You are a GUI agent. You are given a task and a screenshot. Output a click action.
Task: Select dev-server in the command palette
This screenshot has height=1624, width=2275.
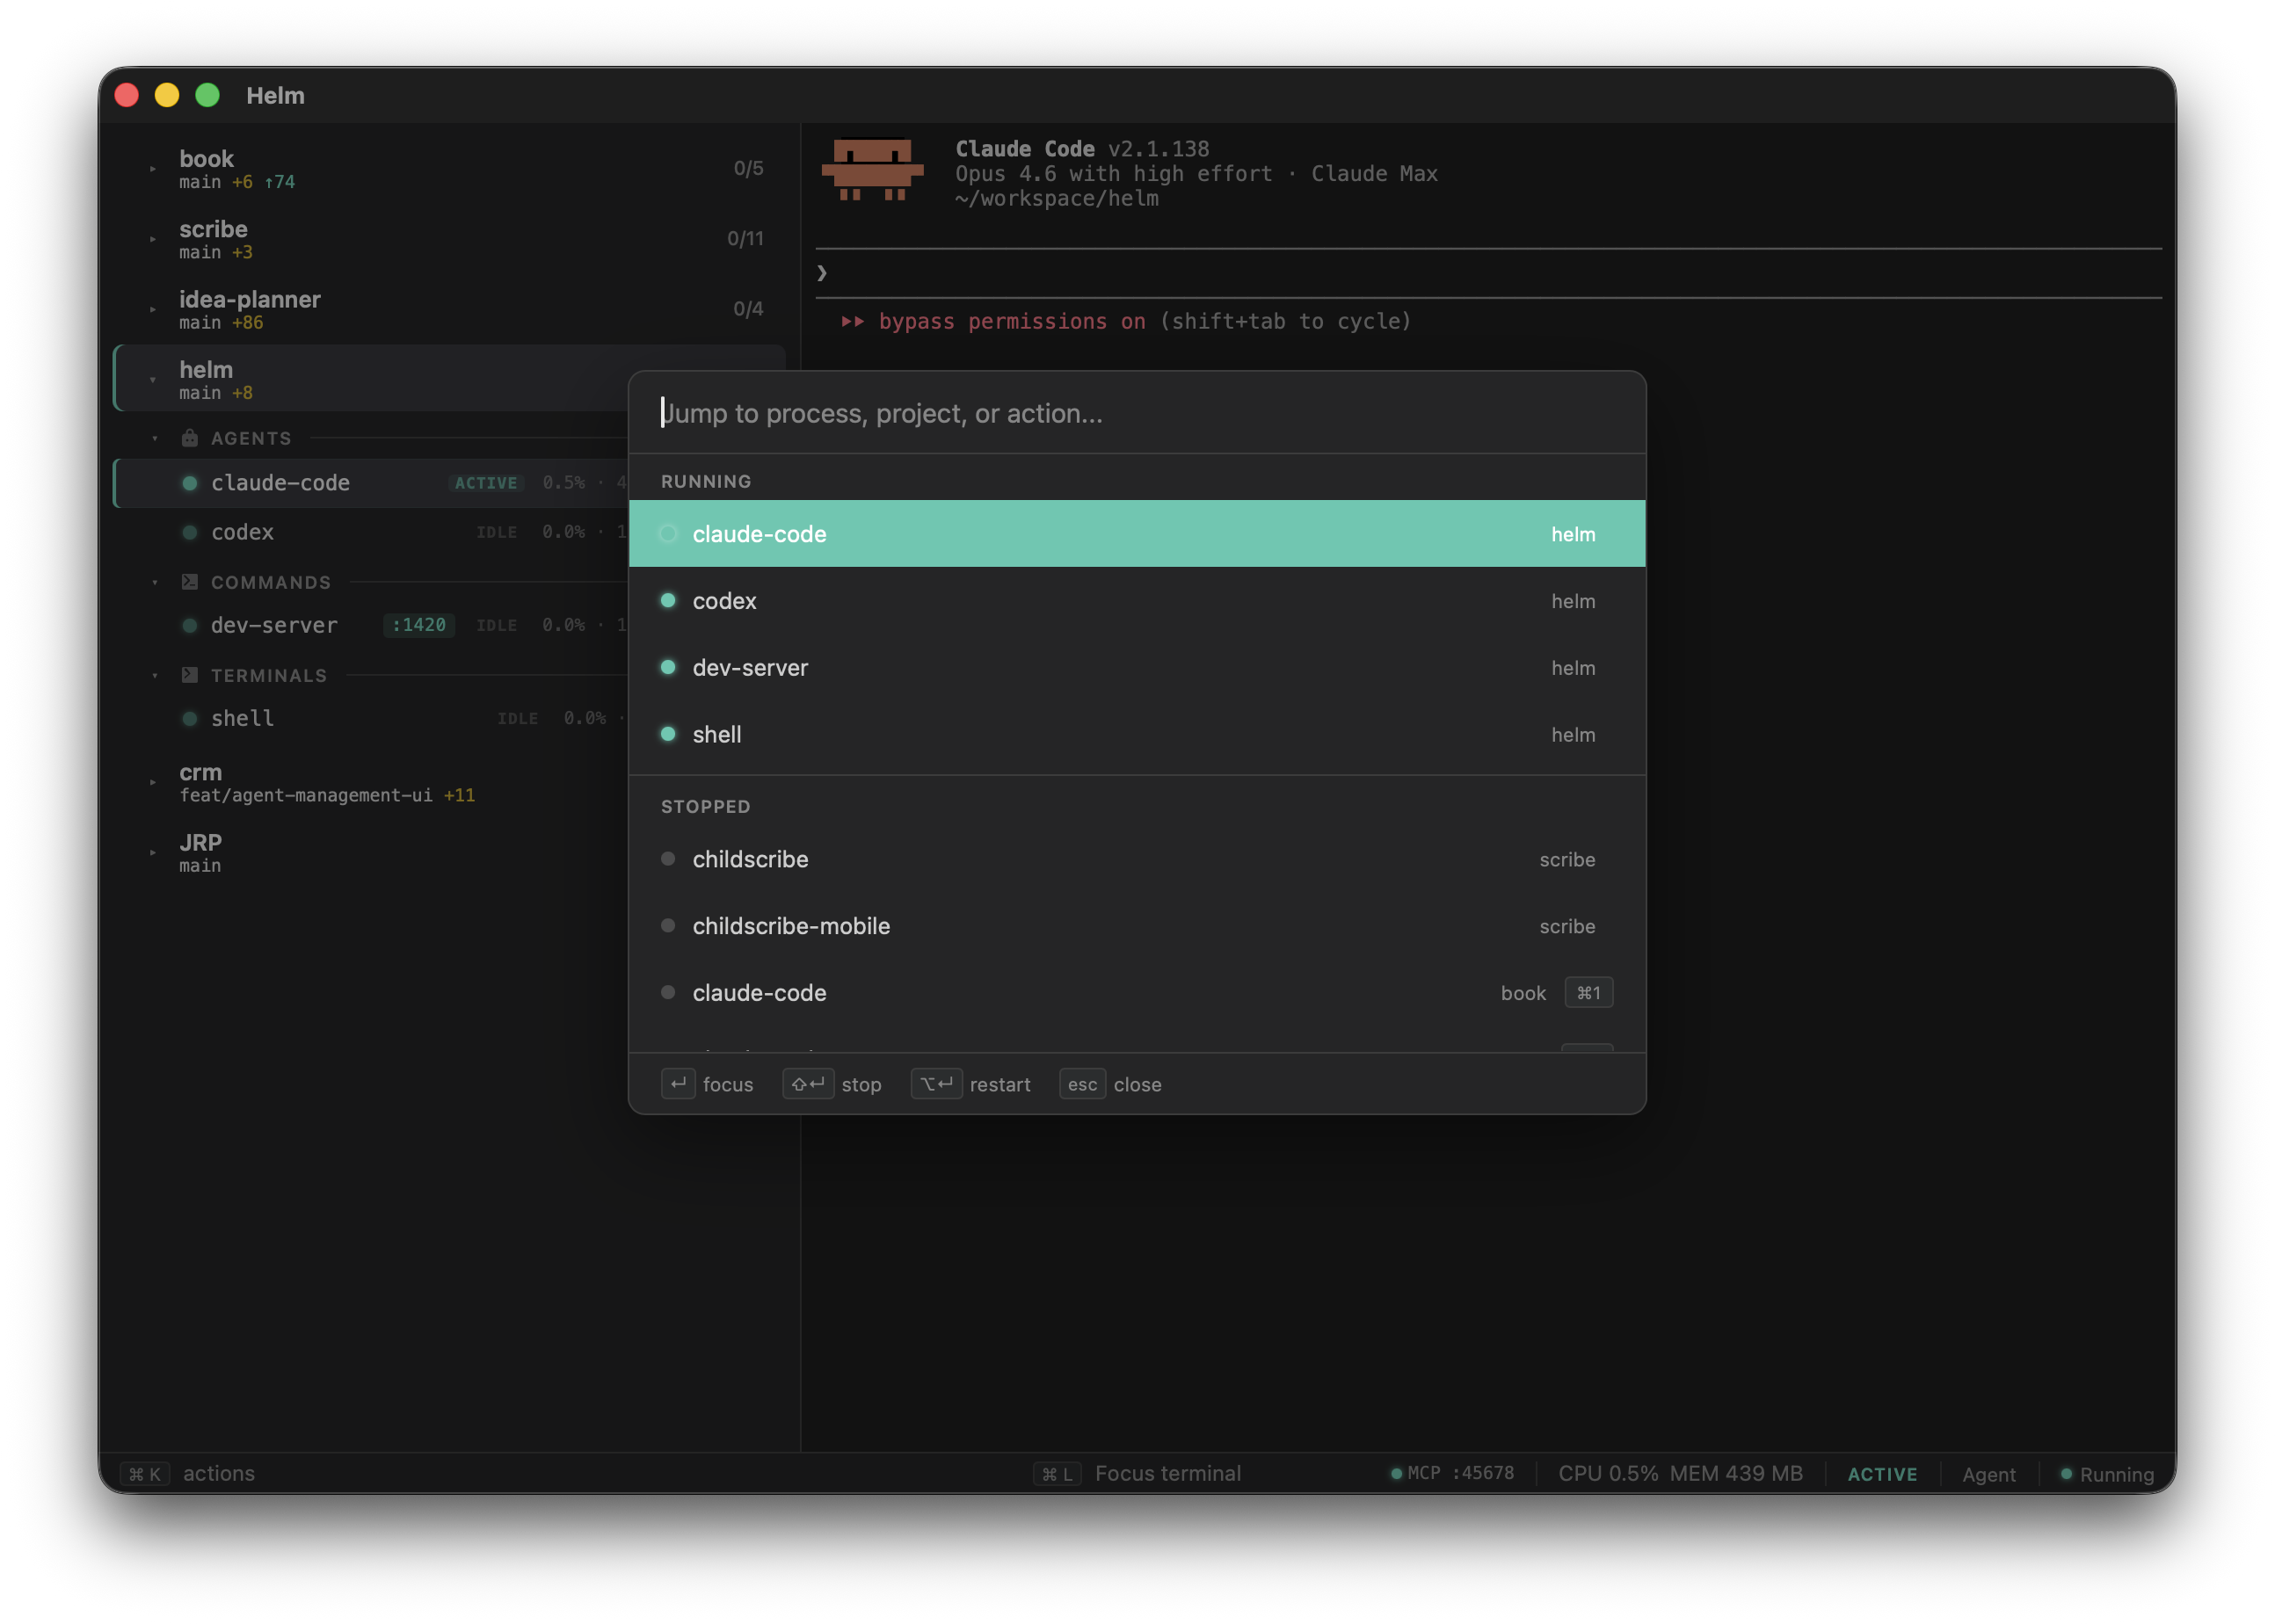pyautogui.click(x=1137, y=667)
